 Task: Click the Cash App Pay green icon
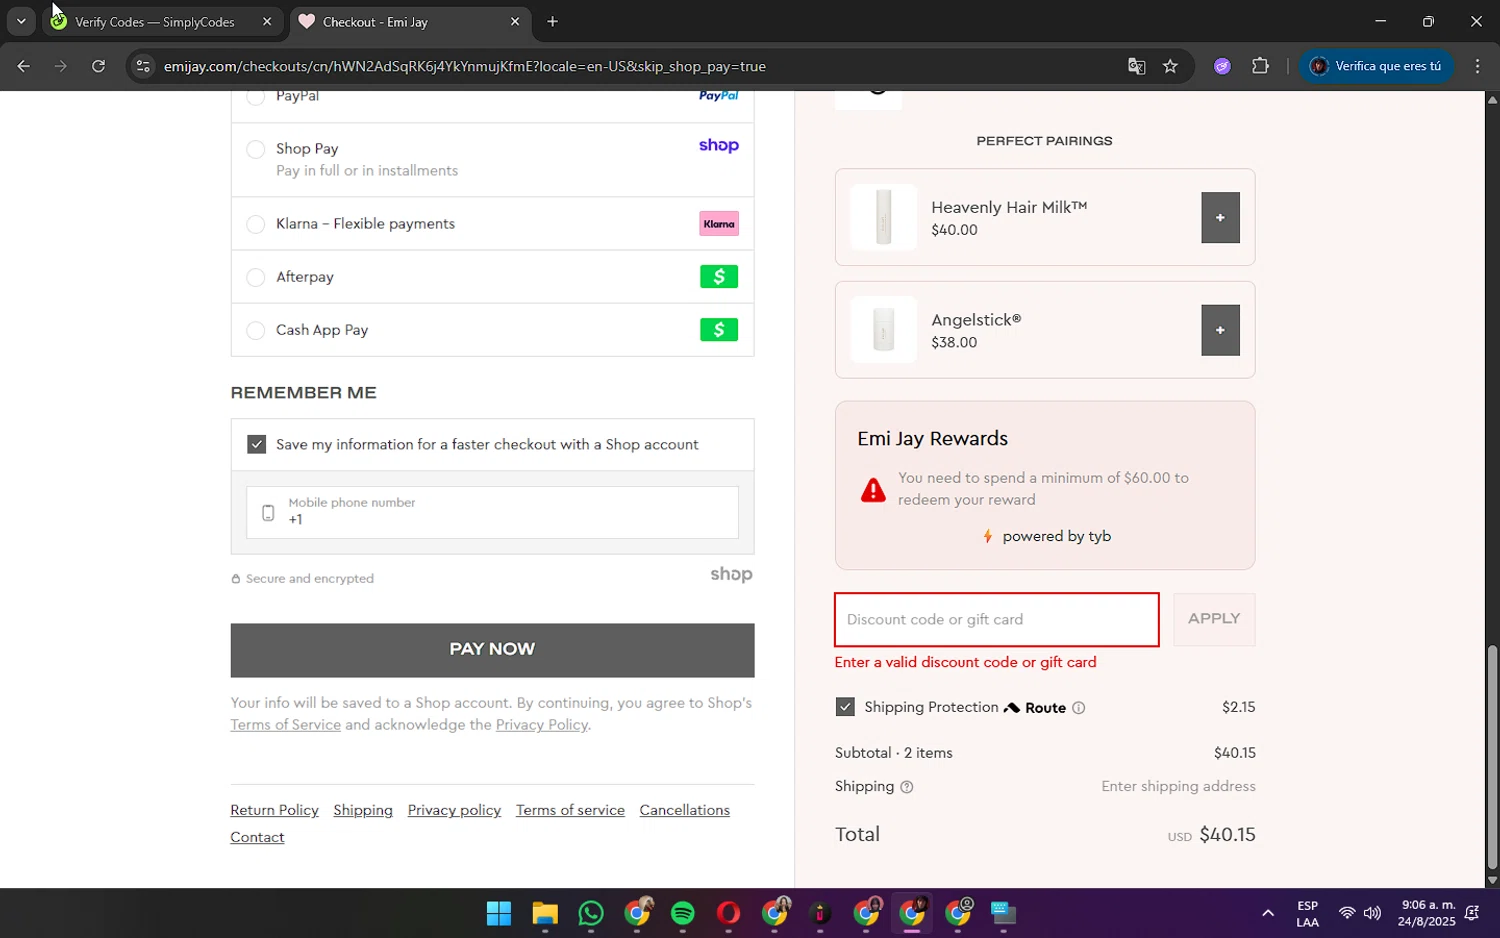coord(719,330)
